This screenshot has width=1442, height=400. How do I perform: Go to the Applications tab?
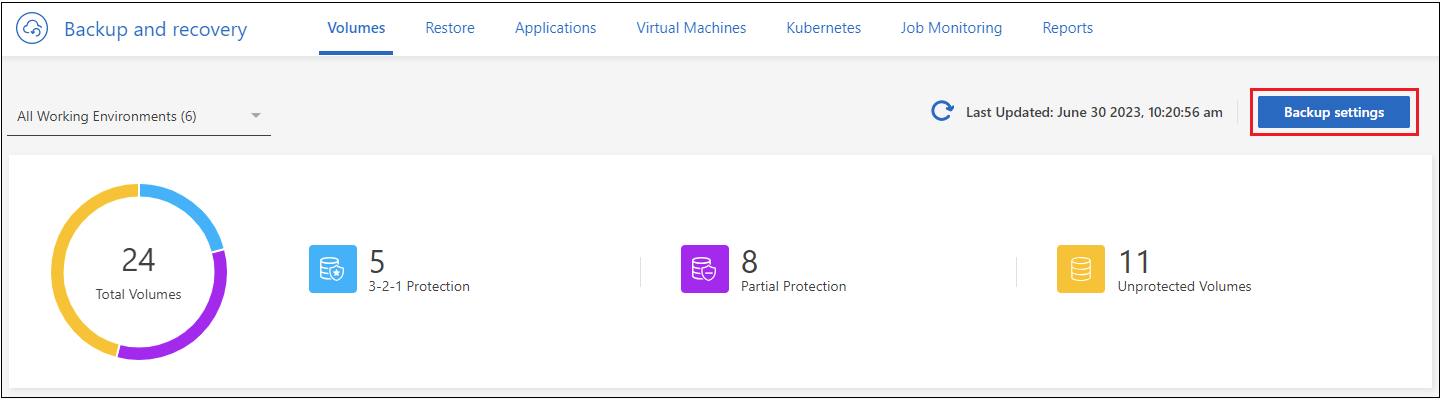pyautogui.click(x=555, y=28)
